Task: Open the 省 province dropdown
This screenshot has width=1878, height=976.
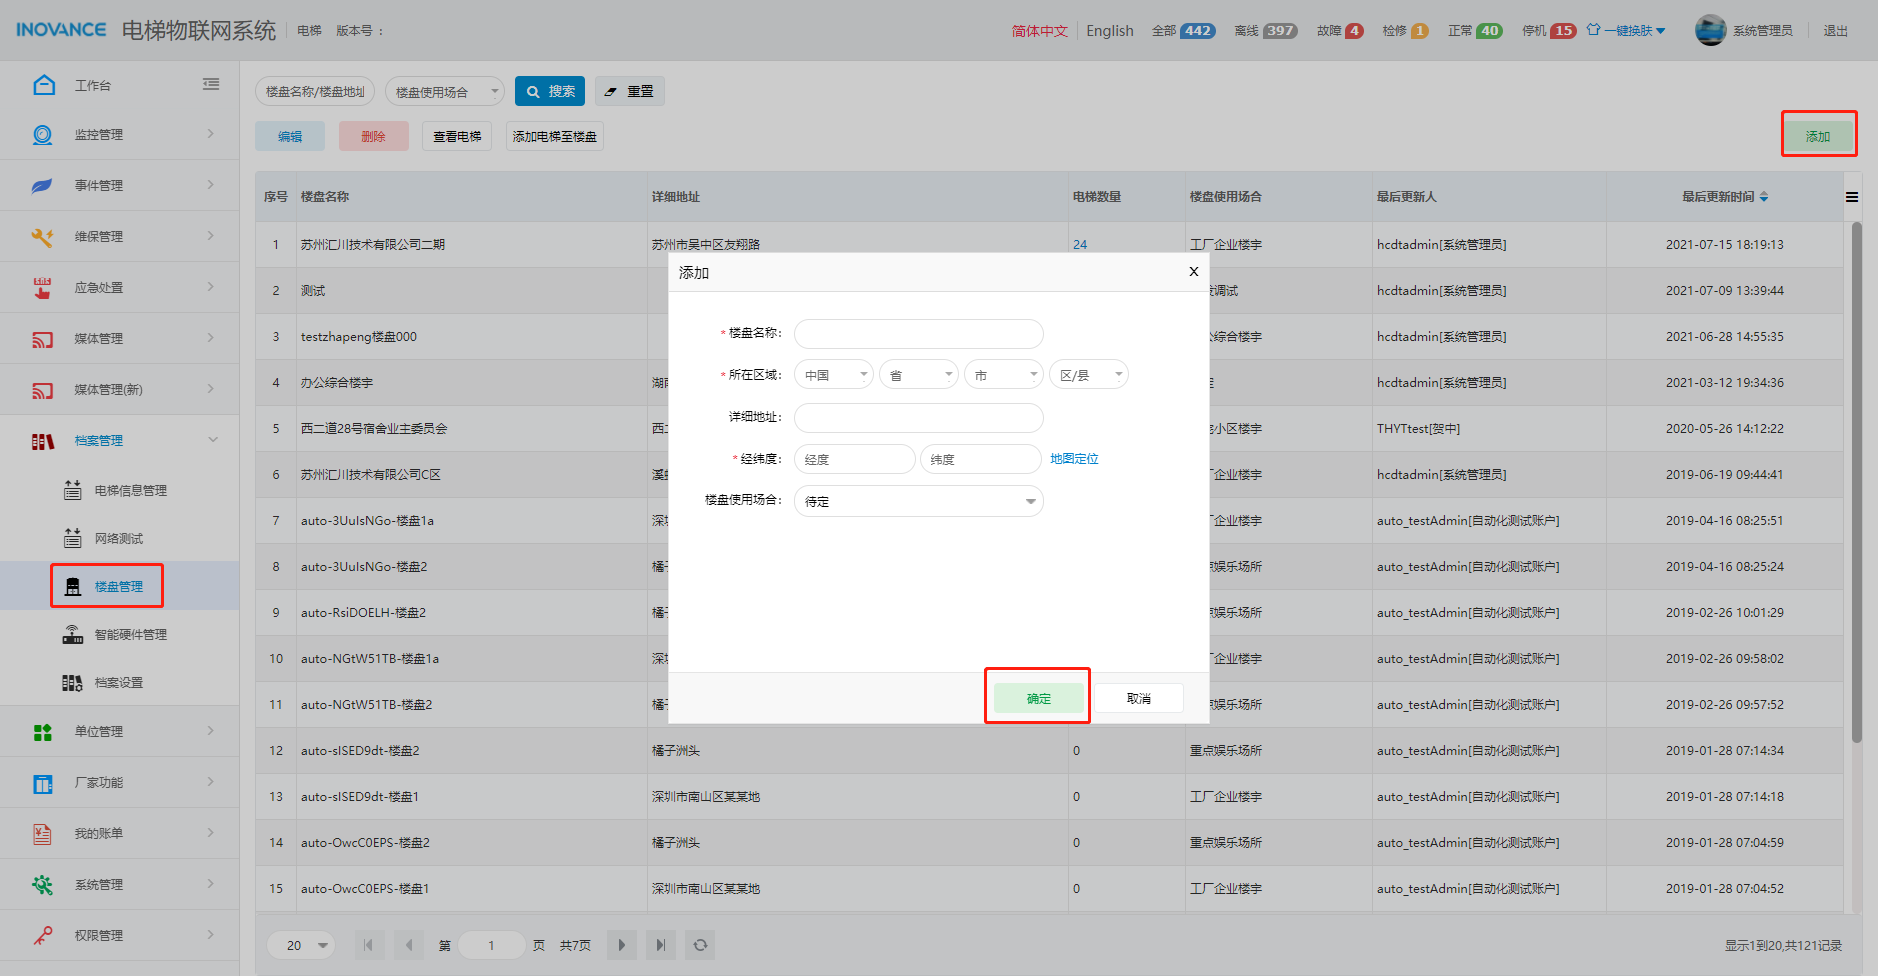Action: click(919, 375)
